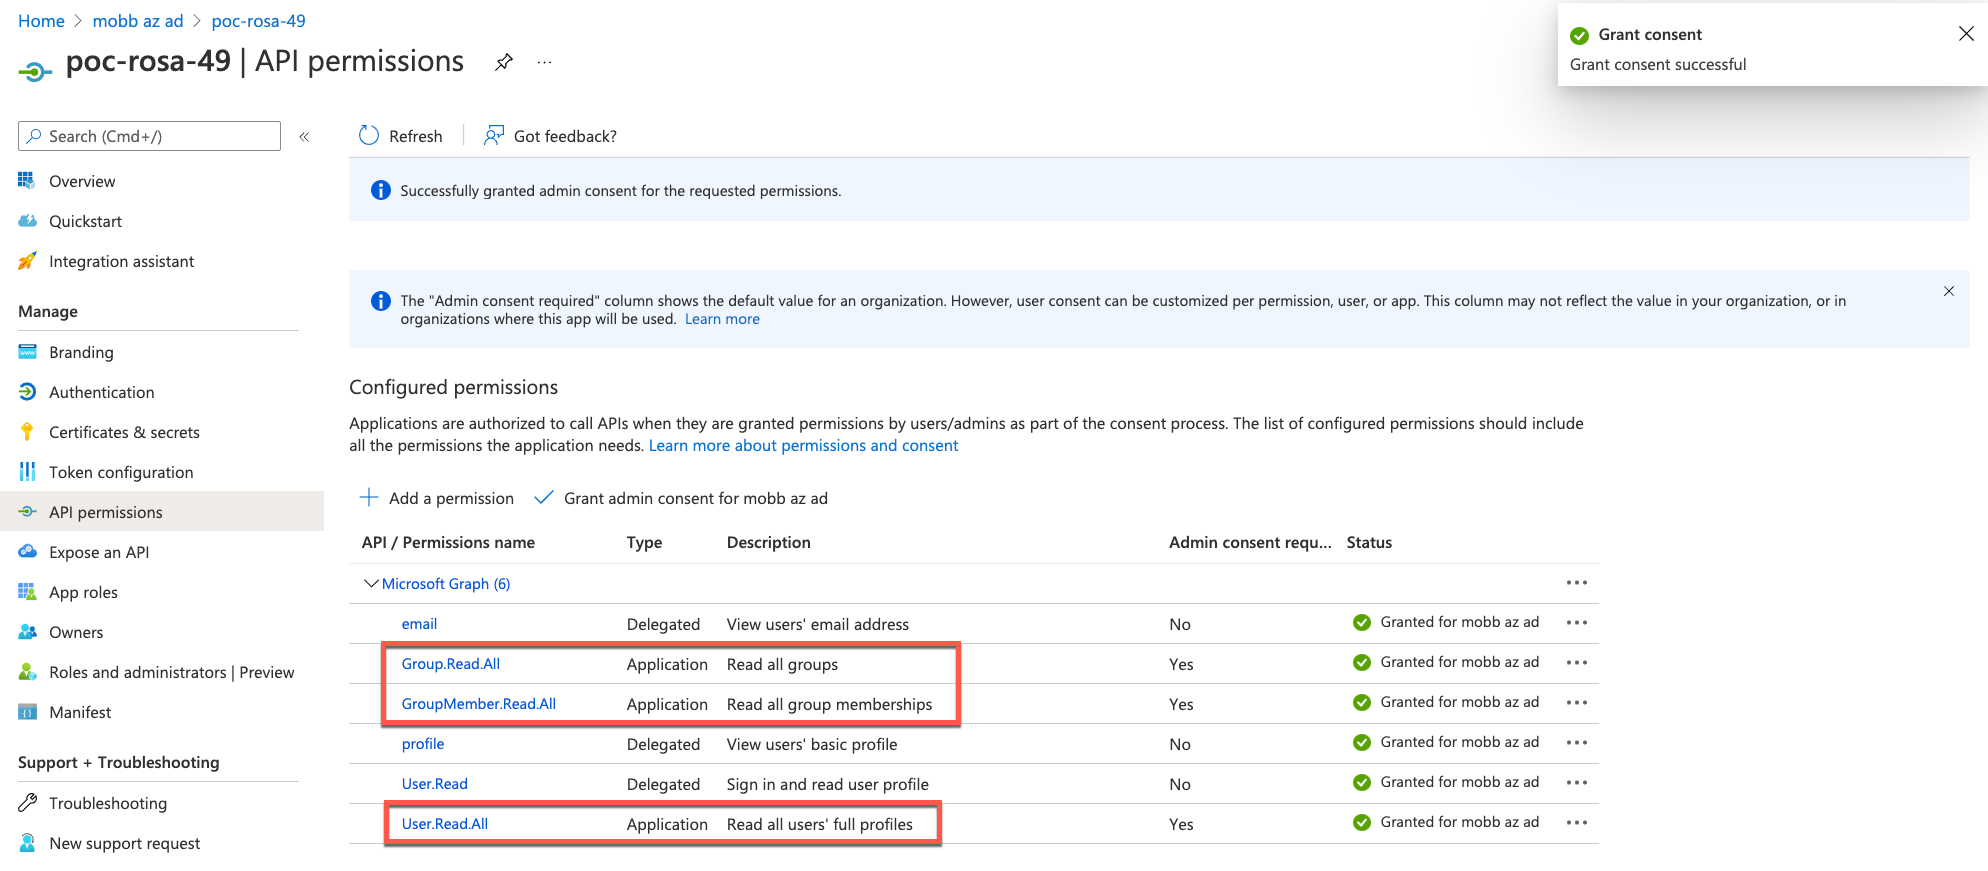
Task: Click the Expose an API cloud icon
Action: tap(27, 551)
